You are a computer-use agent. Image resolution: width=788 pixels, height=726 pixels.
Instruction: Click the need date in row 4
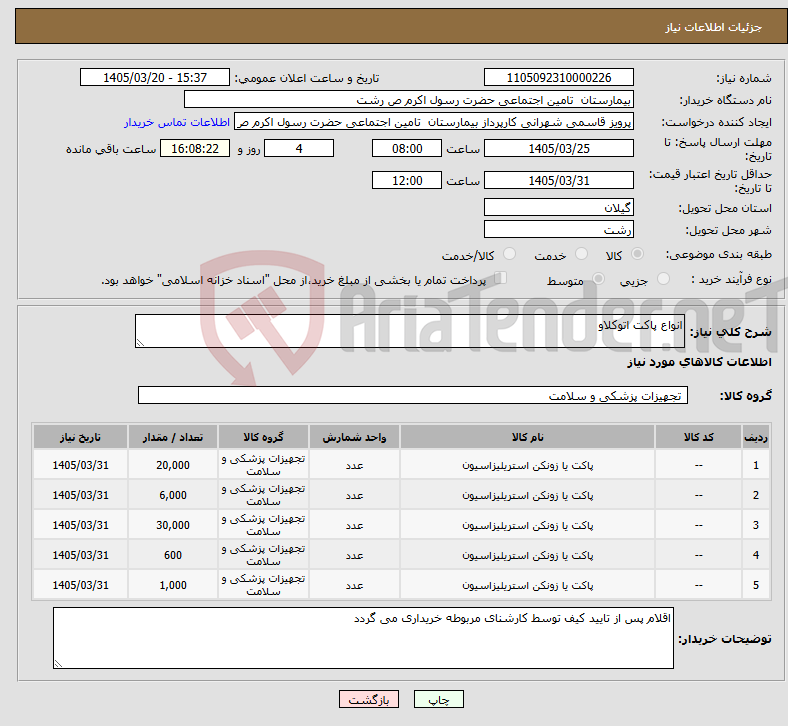pyautogui.click(x=80, y=555)
